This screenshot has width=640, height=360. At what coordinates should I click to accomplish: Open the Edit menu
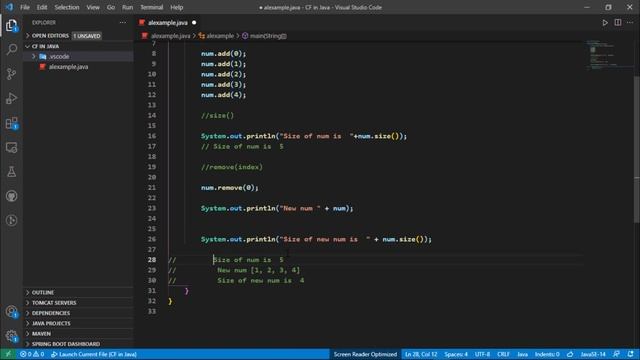[42, 7]
